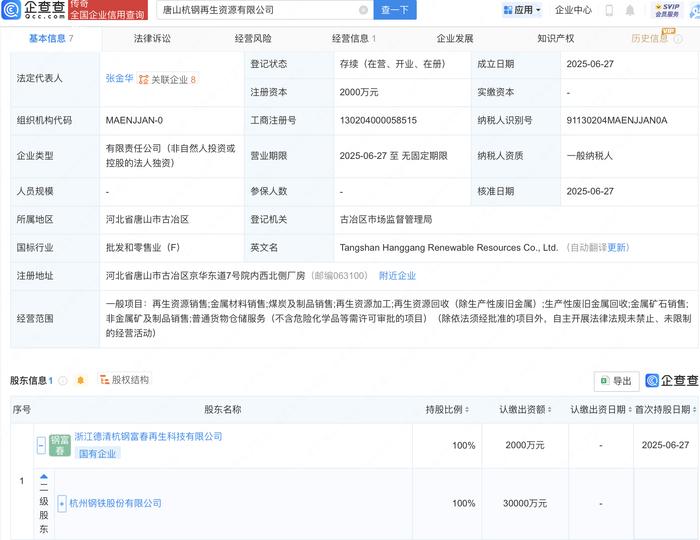The height and width of the screenshot is (540, 700).
Task: Click the info icon next to 股东信息
Action: (63, 381)
